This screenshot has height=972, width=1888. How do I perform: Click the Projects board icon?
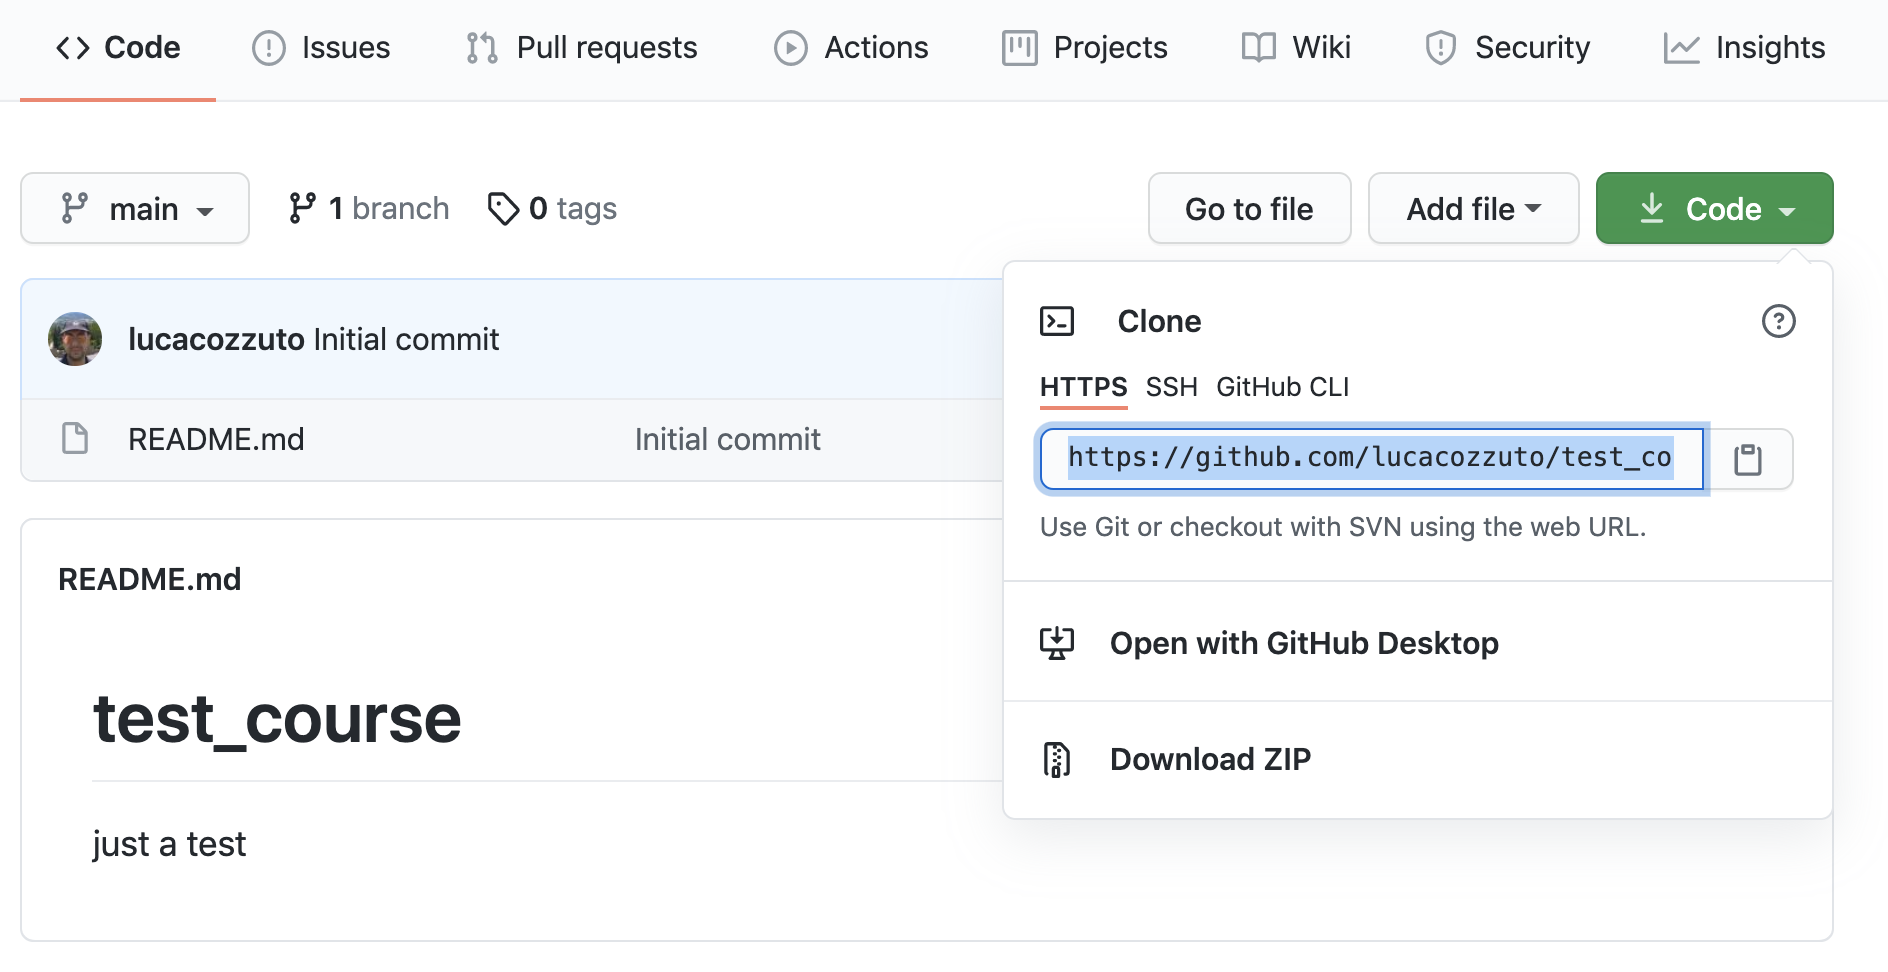(x=1019, y=48)
